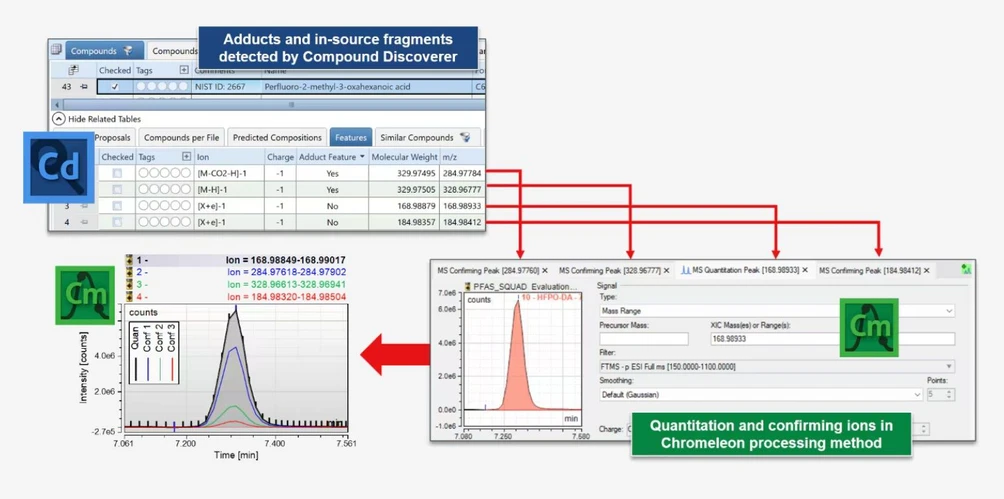Select Perfluoro-2-methyl-3-oxahexanoic acid name cell
This screenshot has height=499, width=1004.
click(366, 86)
